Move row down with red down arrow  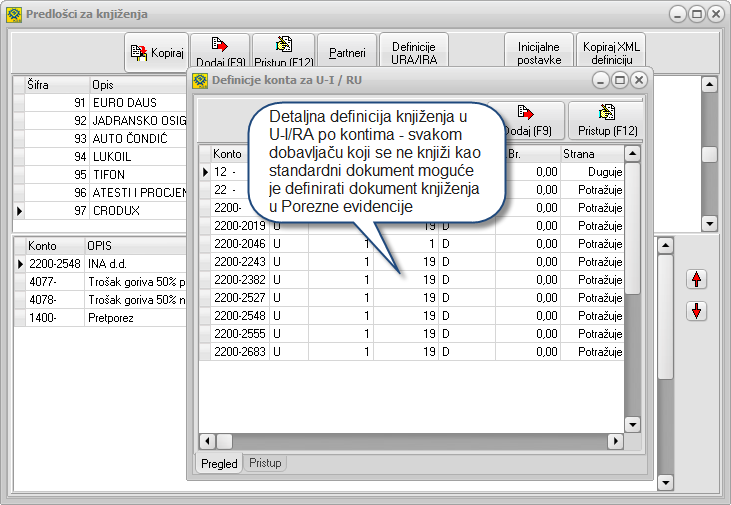698,311
